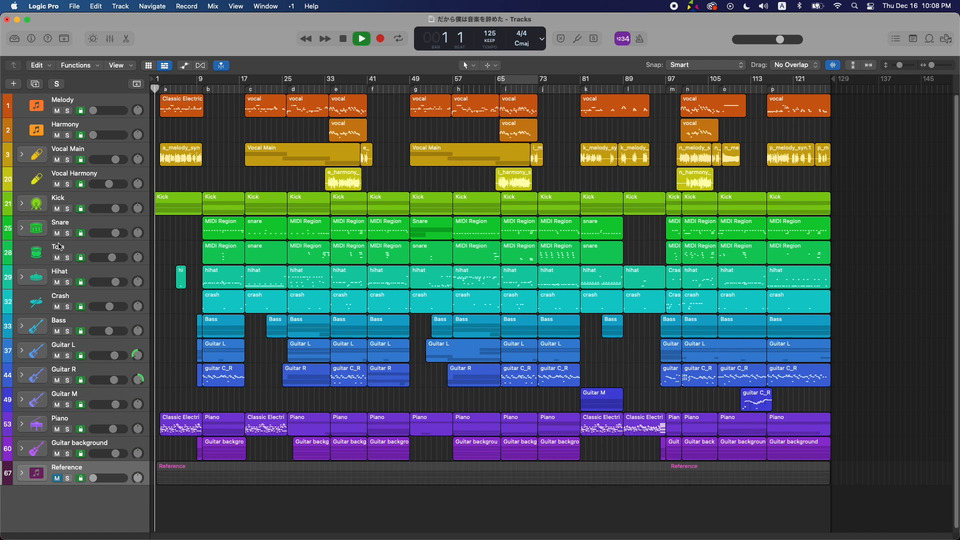960x540 pixels.
Task: Open the Snap mode dropdown
Action: pyautogui.click(x=707, y=65)
